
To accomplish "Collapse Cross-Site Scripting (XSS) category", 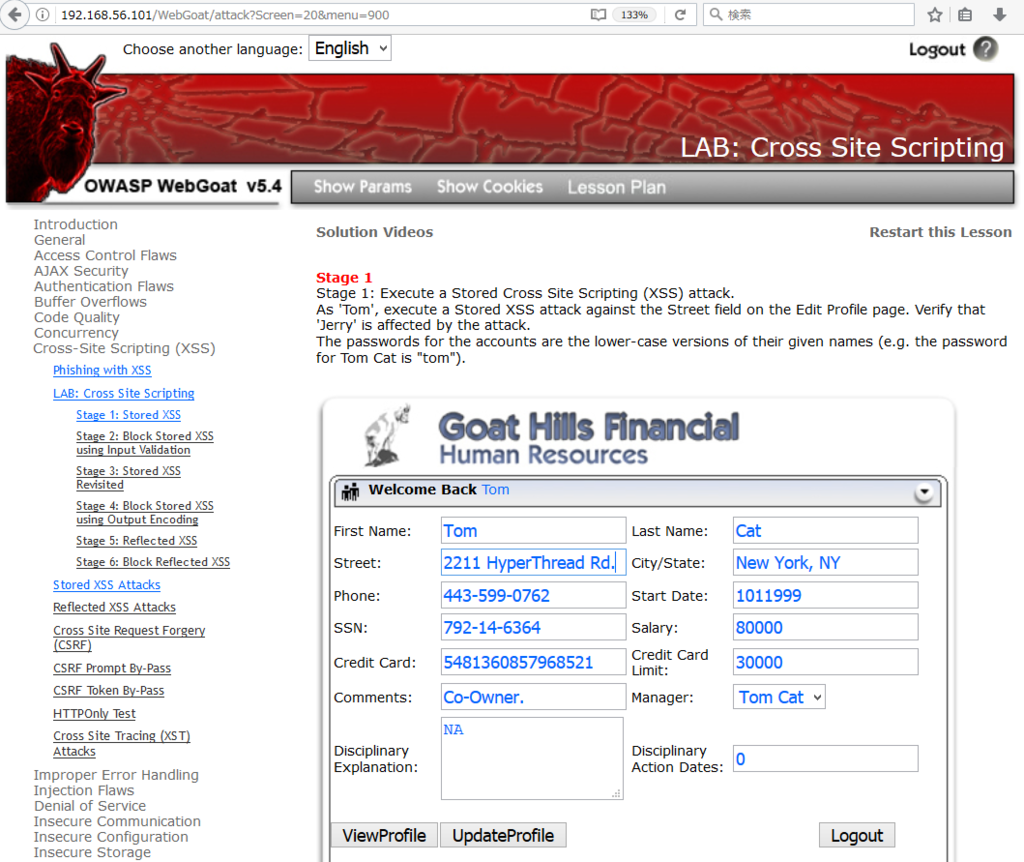I will 124,349.
